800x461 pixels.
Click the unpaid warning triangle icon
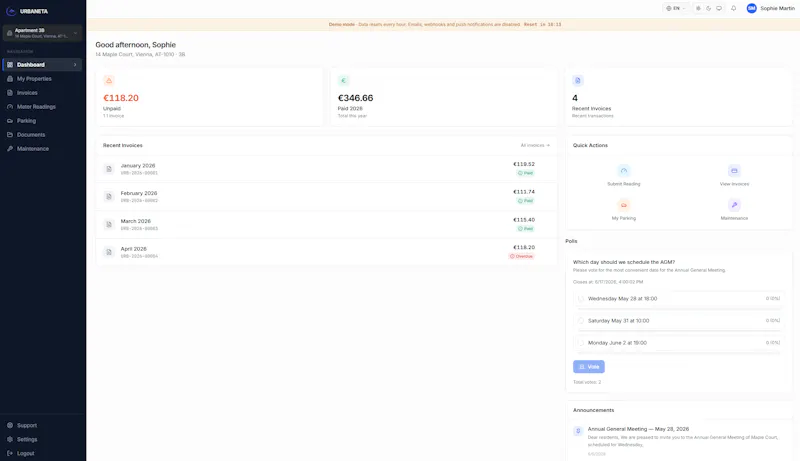109,81
